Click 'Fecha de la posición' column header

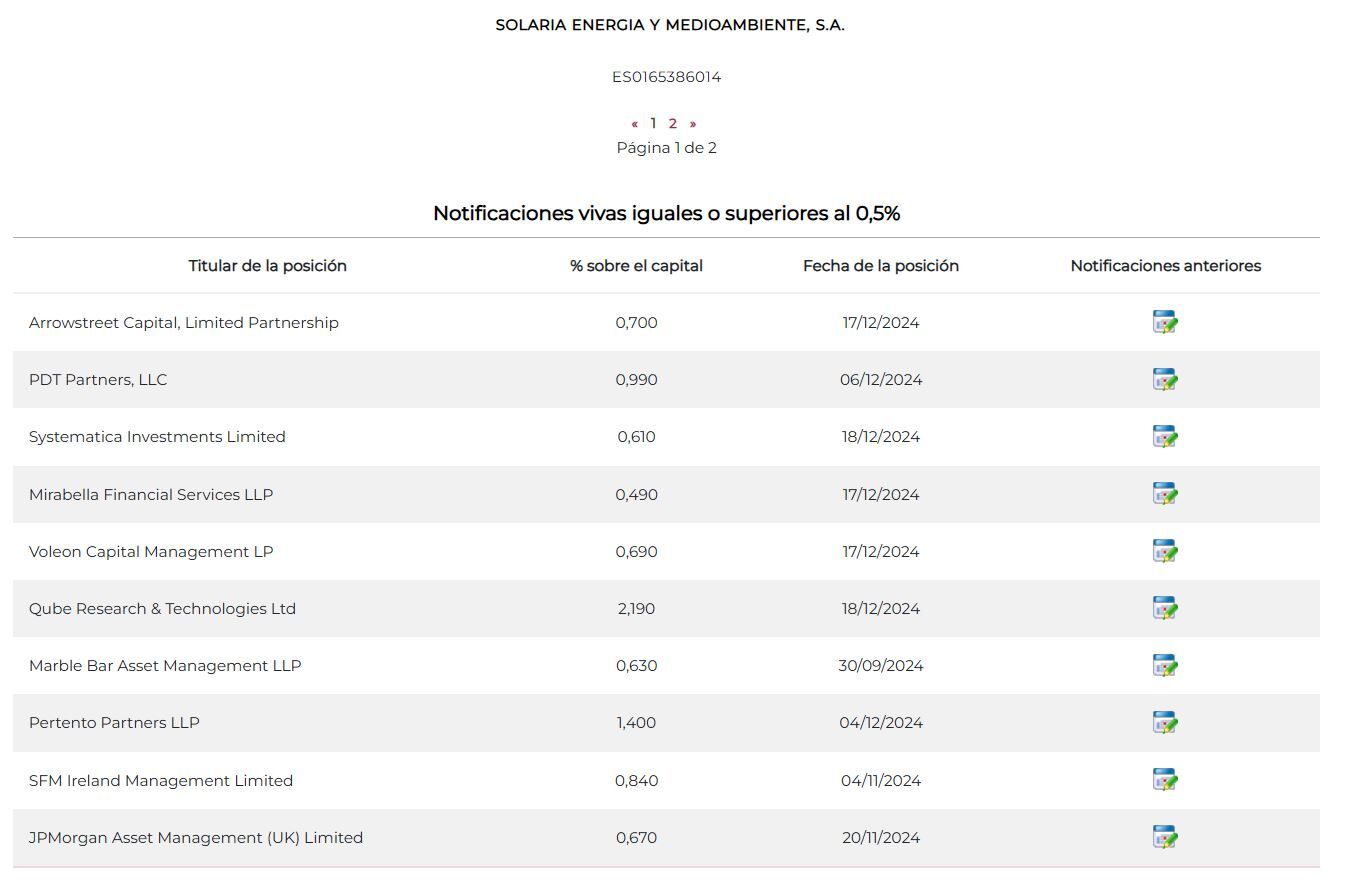click(x=880, y=266)
